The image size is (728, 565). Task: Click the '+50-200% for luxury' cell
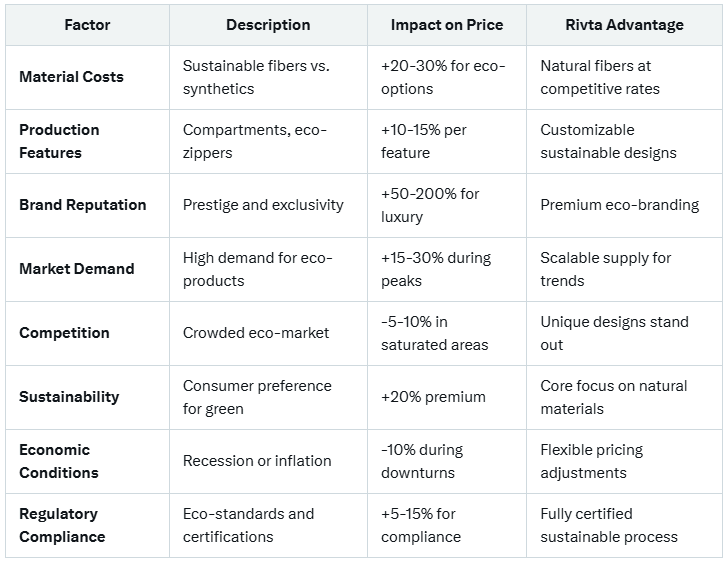[x=430, y=205]
